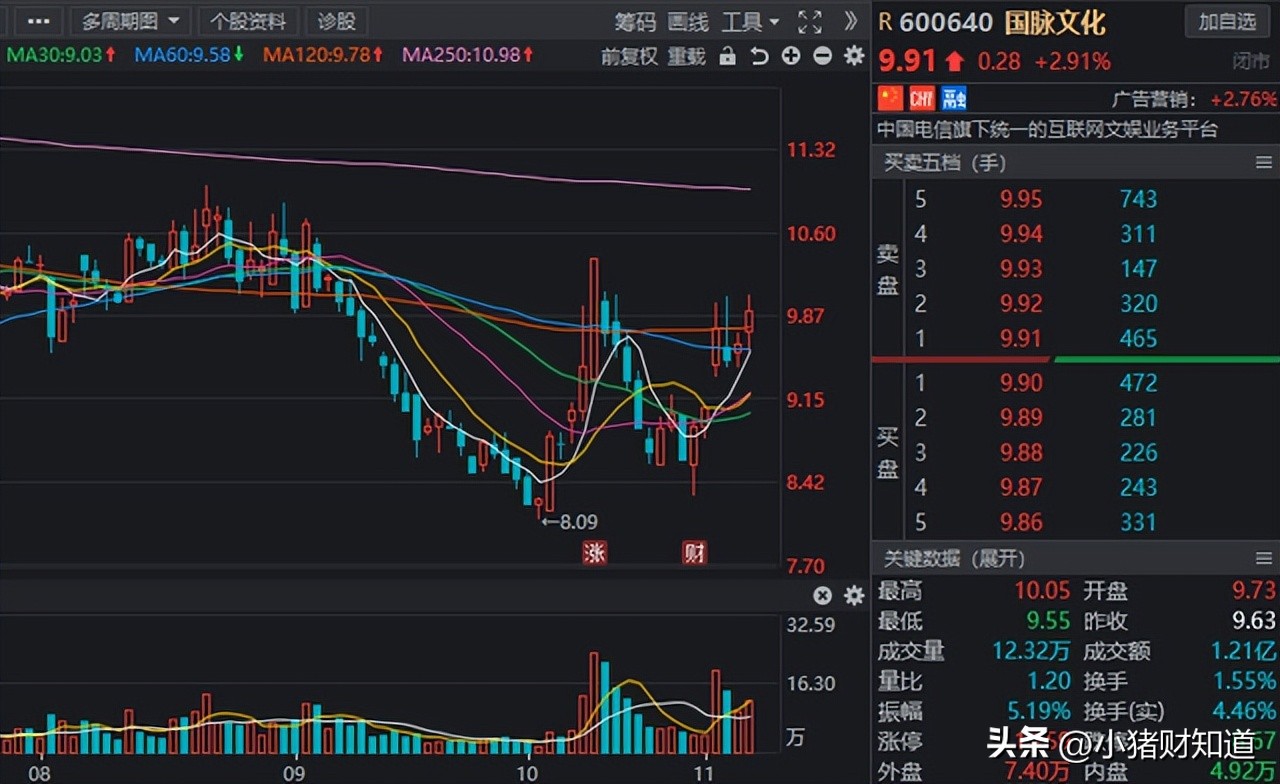Select the 画线 drawing tool
This screenshot has height=784, width=1280.
686,22
